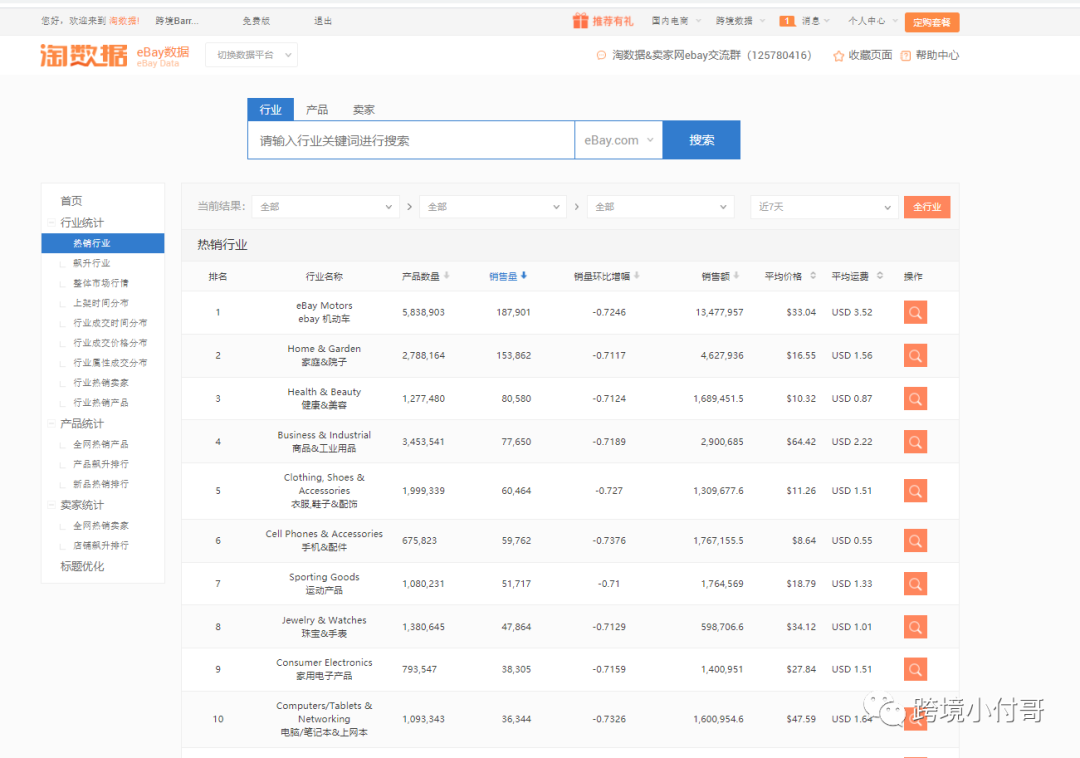The height and width of the screenshot is (758, 1080).
Task: Open the 切换数据平台 dropdown
Action: coord(251,55)
